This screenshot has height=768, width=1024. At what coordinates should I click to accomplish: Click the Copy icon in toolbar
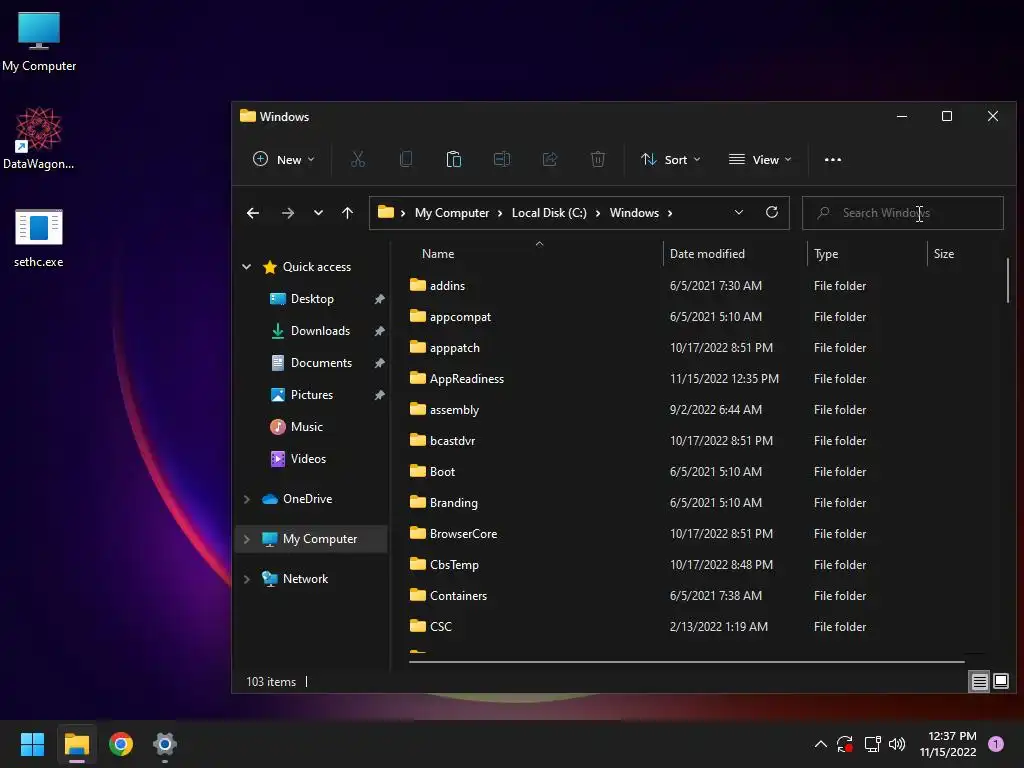click(x=406, y=159)
